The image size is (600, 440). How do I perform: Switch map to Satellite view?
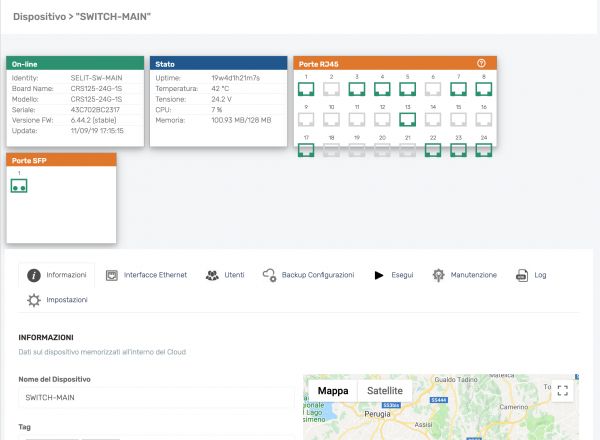click(385, 391)
